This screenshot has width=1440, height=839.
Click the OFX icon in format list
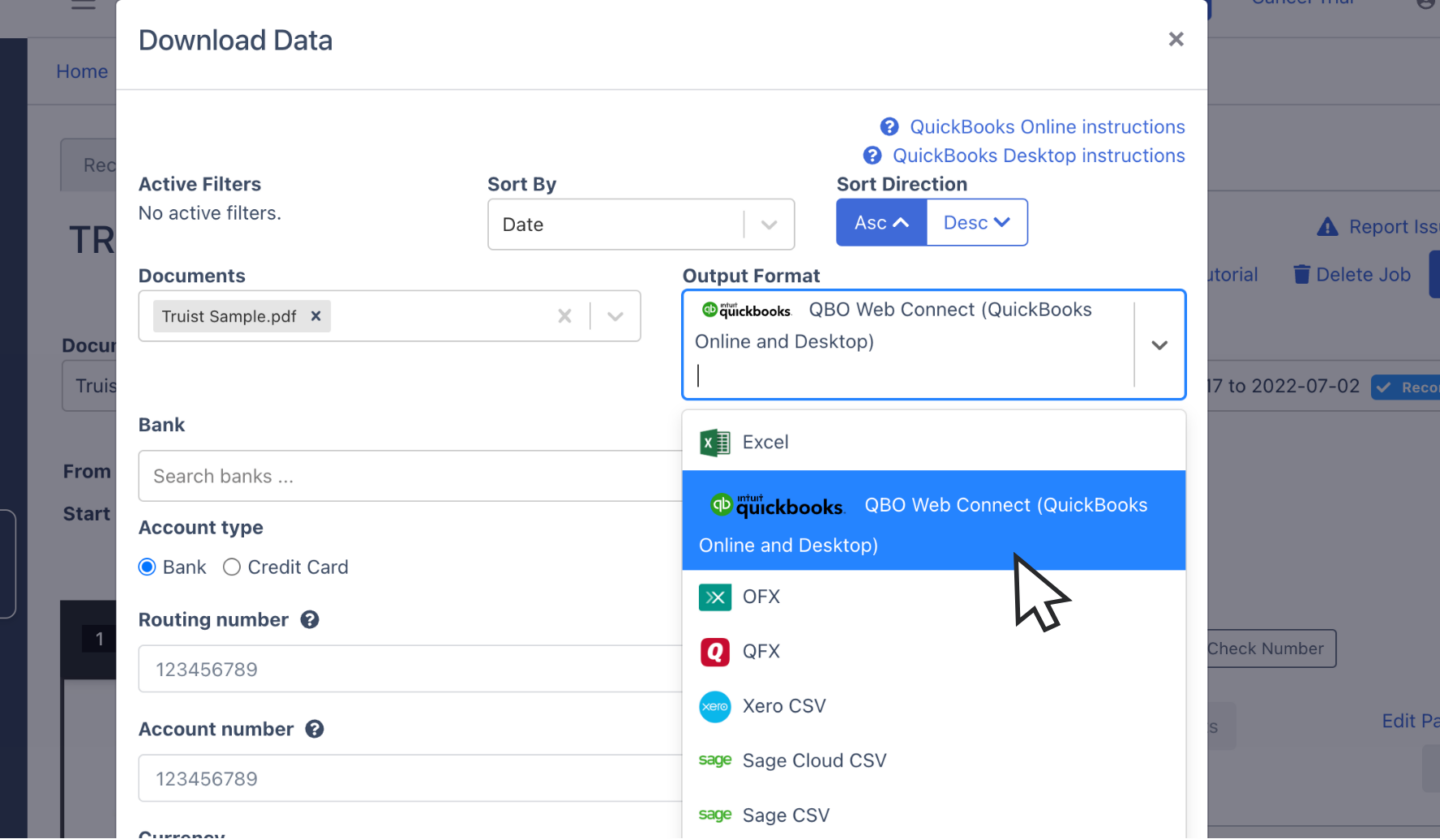click(714, 597)
